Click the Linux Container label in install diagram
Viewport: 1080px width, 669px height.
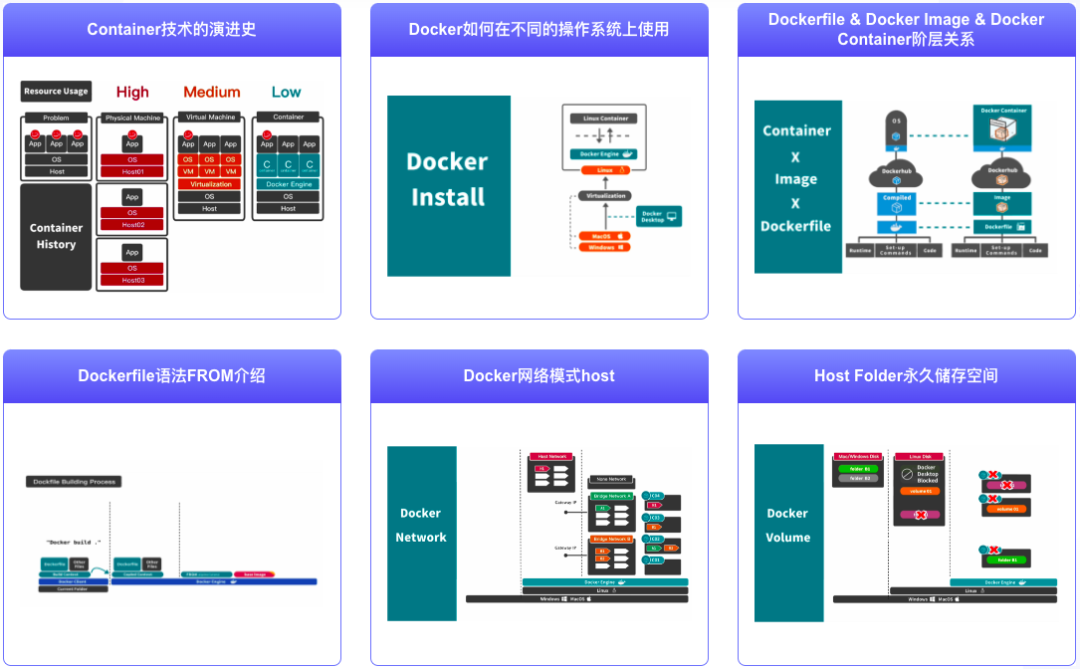605,119
